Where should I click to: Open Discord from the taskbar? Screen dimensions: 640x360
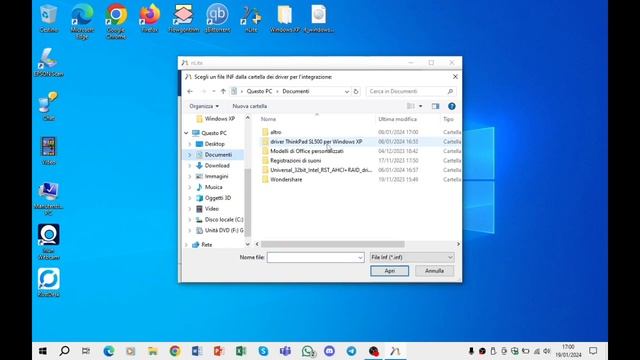[329, 351]
